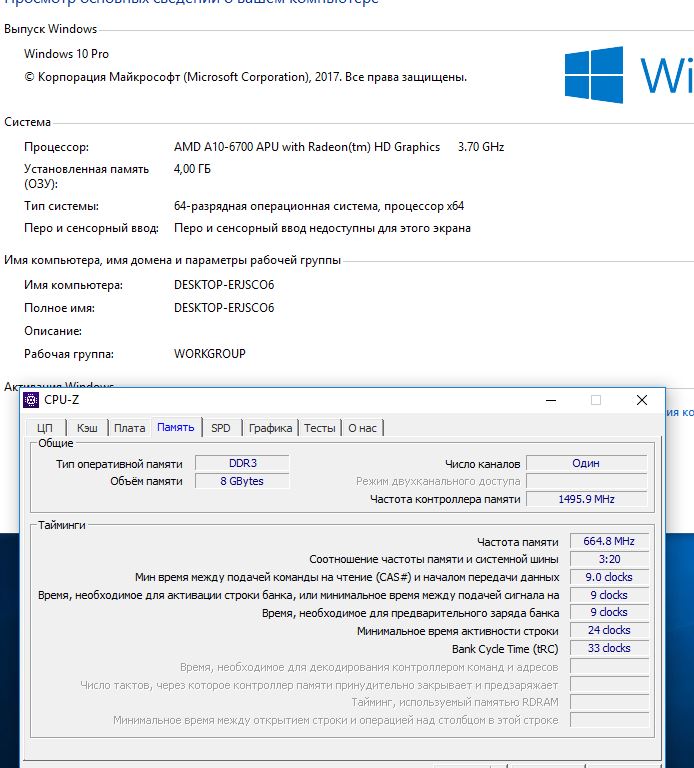694x768 pixels.
Task: Click the 3:20 ratio value
Action: point(609,559)
